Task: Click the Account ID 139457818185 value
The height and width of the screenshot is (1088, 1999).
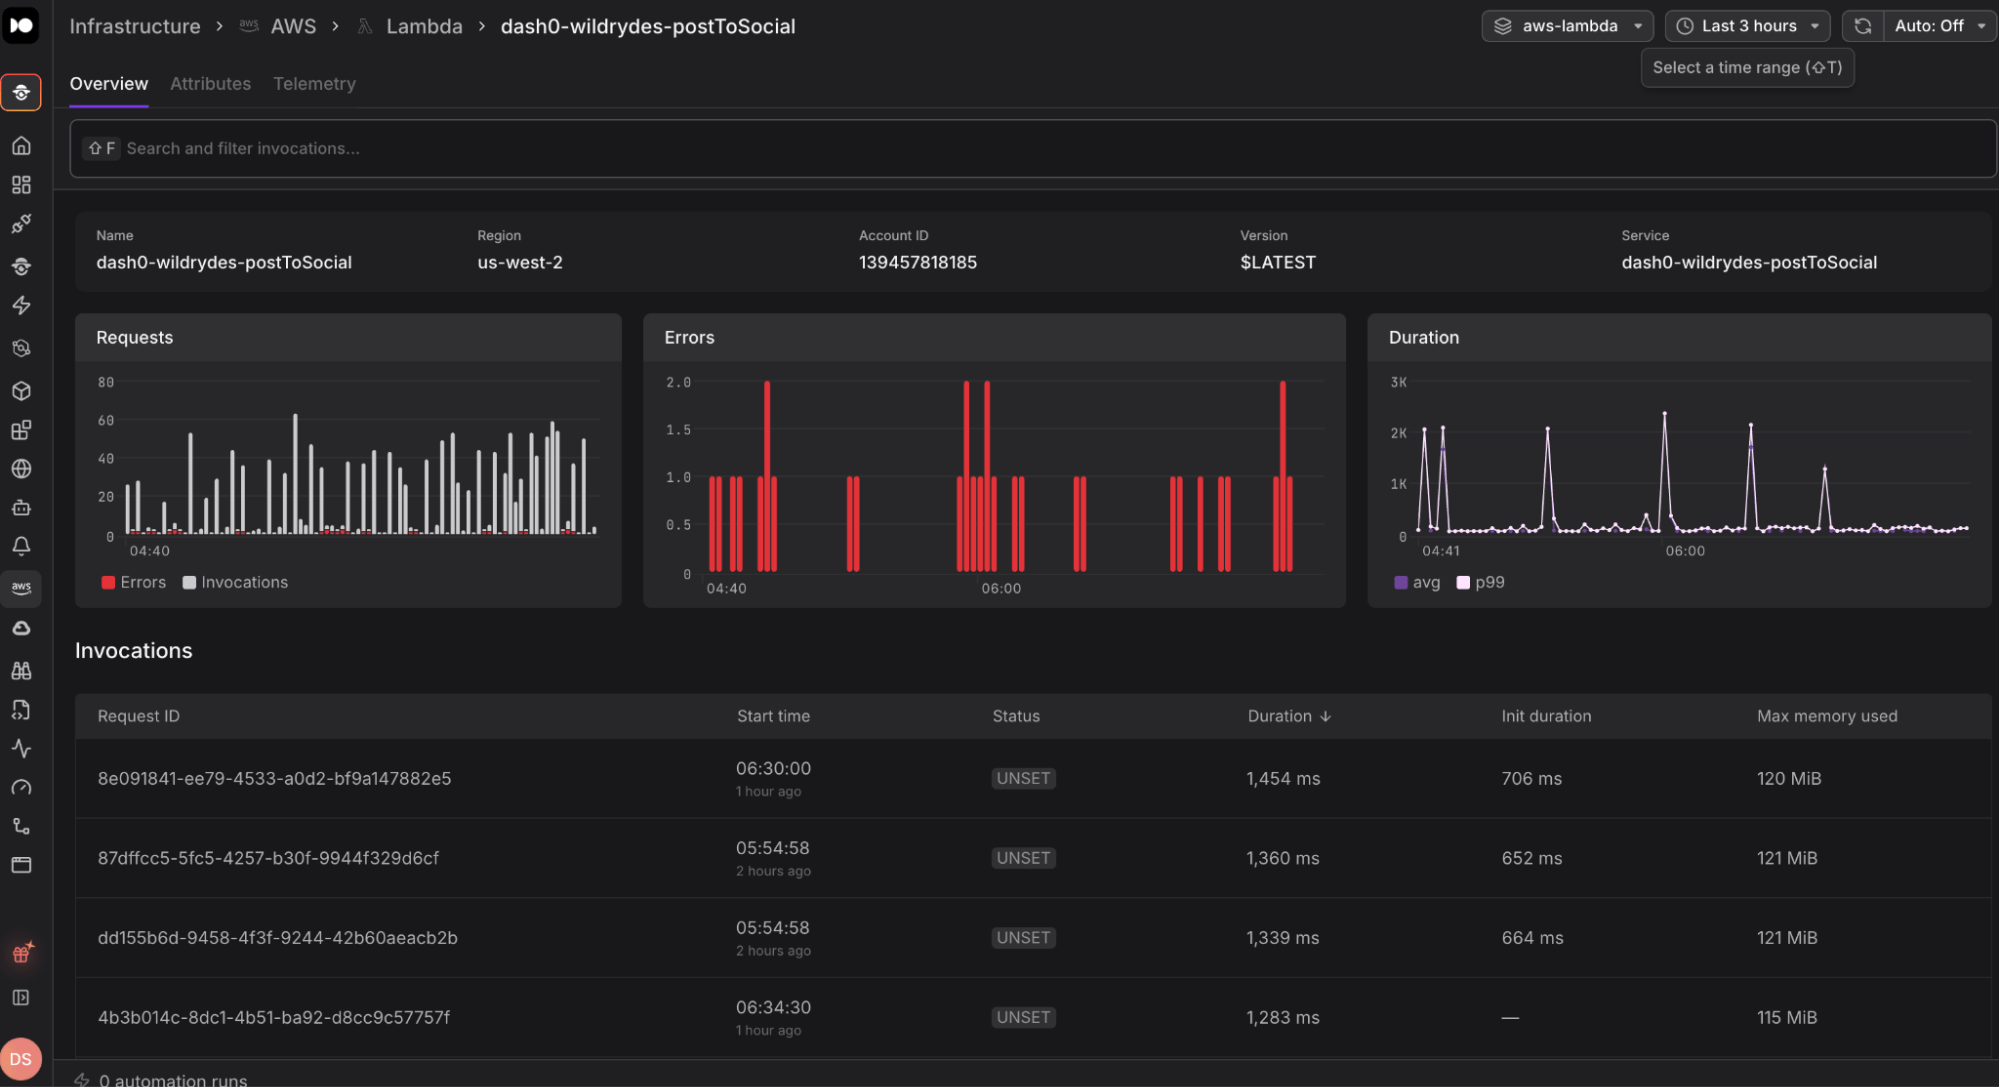Action: (x=918, y=263)
